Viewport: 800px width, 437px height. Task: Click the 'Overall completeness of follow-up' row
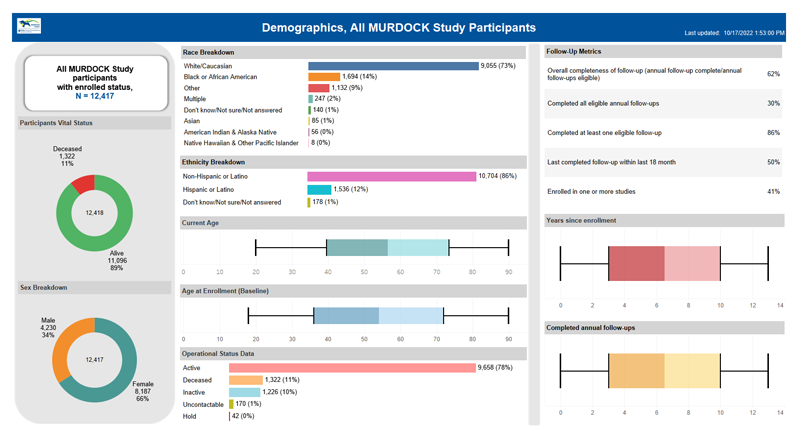[664, 74]
